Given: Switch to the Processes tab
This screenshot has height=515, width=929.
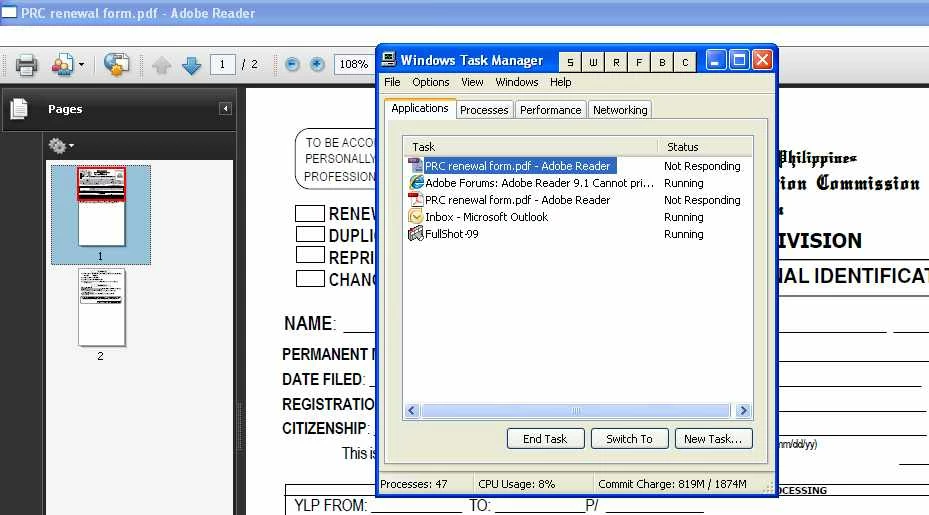Looking at the screenshot, I should coord(484,110).
